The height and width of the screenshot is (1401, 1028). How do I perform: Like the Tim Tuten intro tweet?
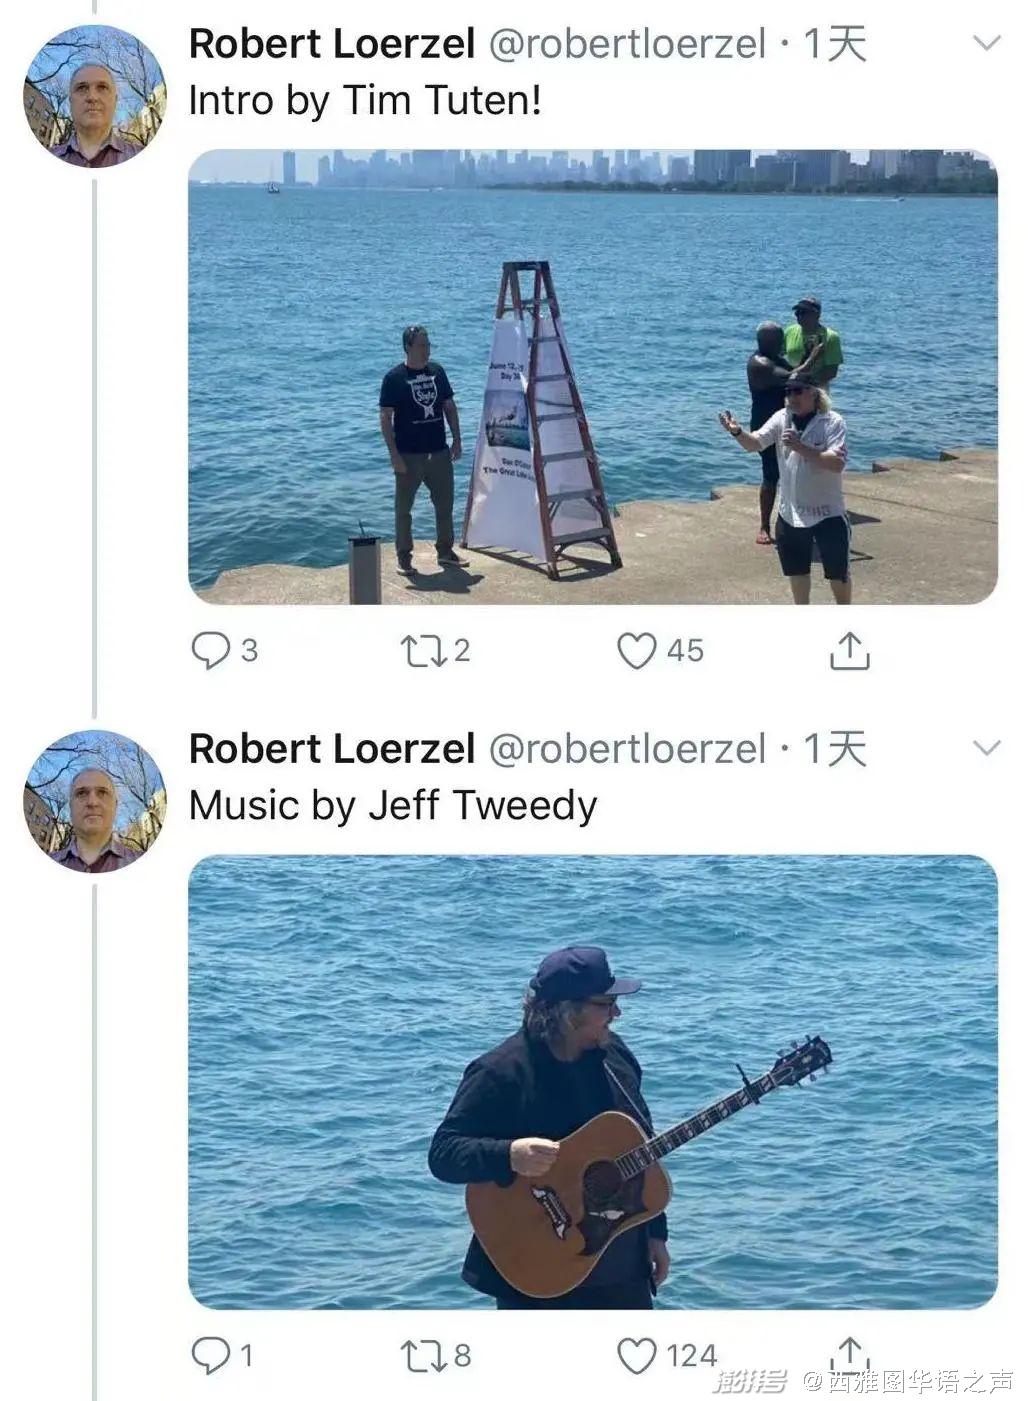coord(636,651)
